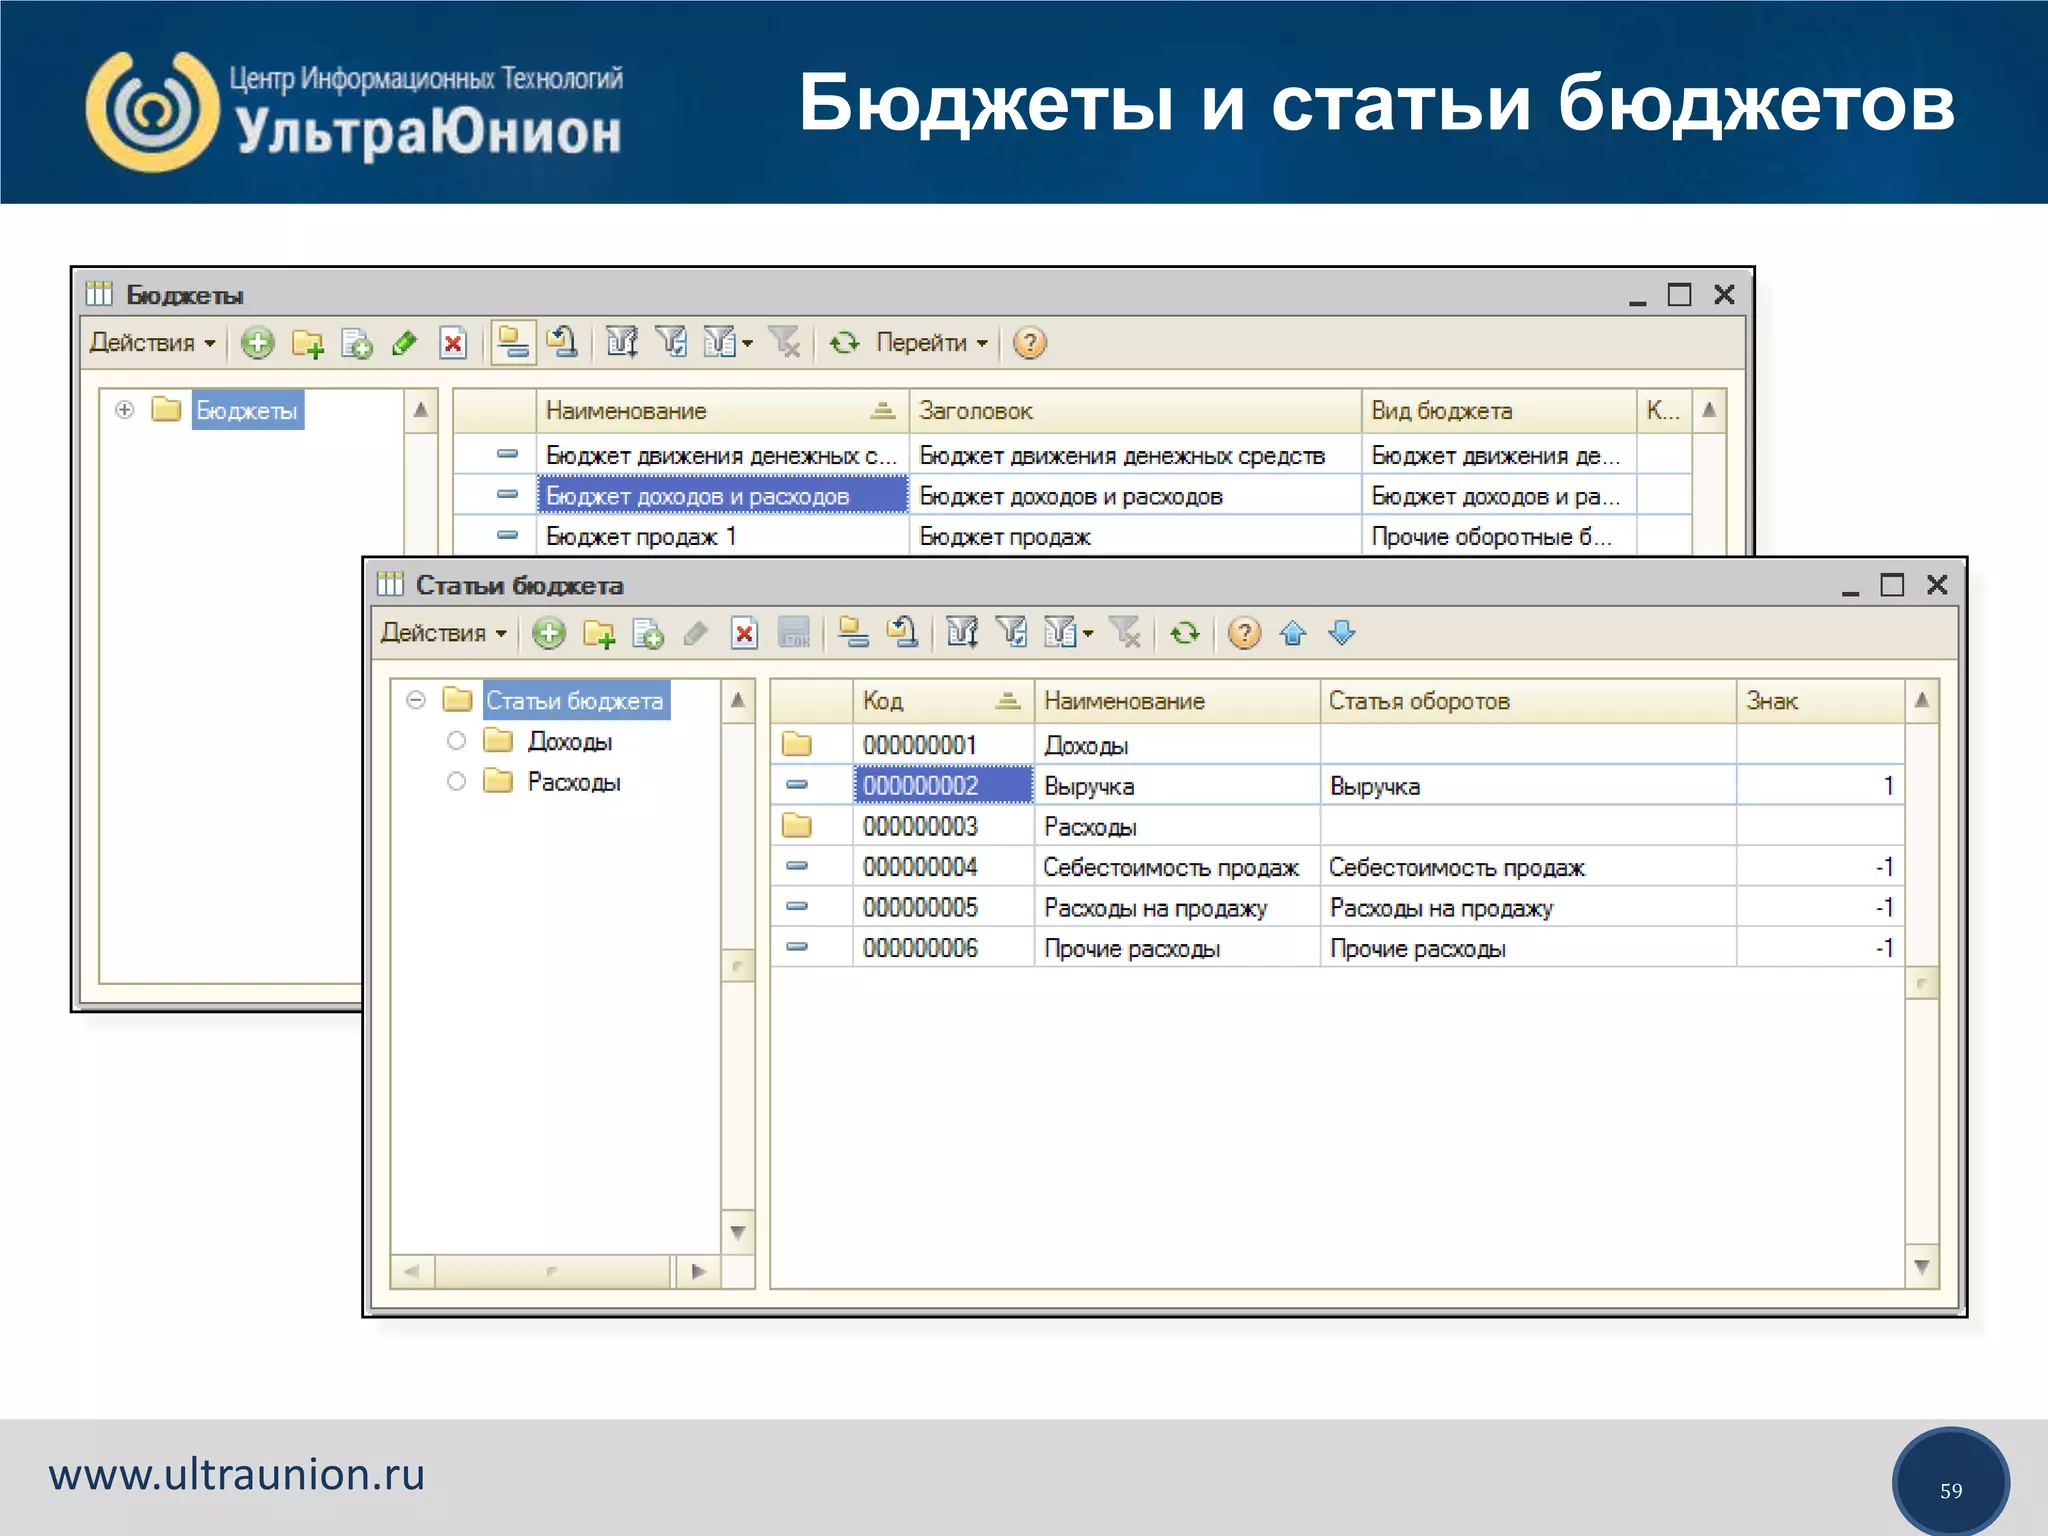This screenshot has width=2048, height=1536.
Task: Click Edit pencil icon in Бюджеты toolbar
Action: pos(405,343)
